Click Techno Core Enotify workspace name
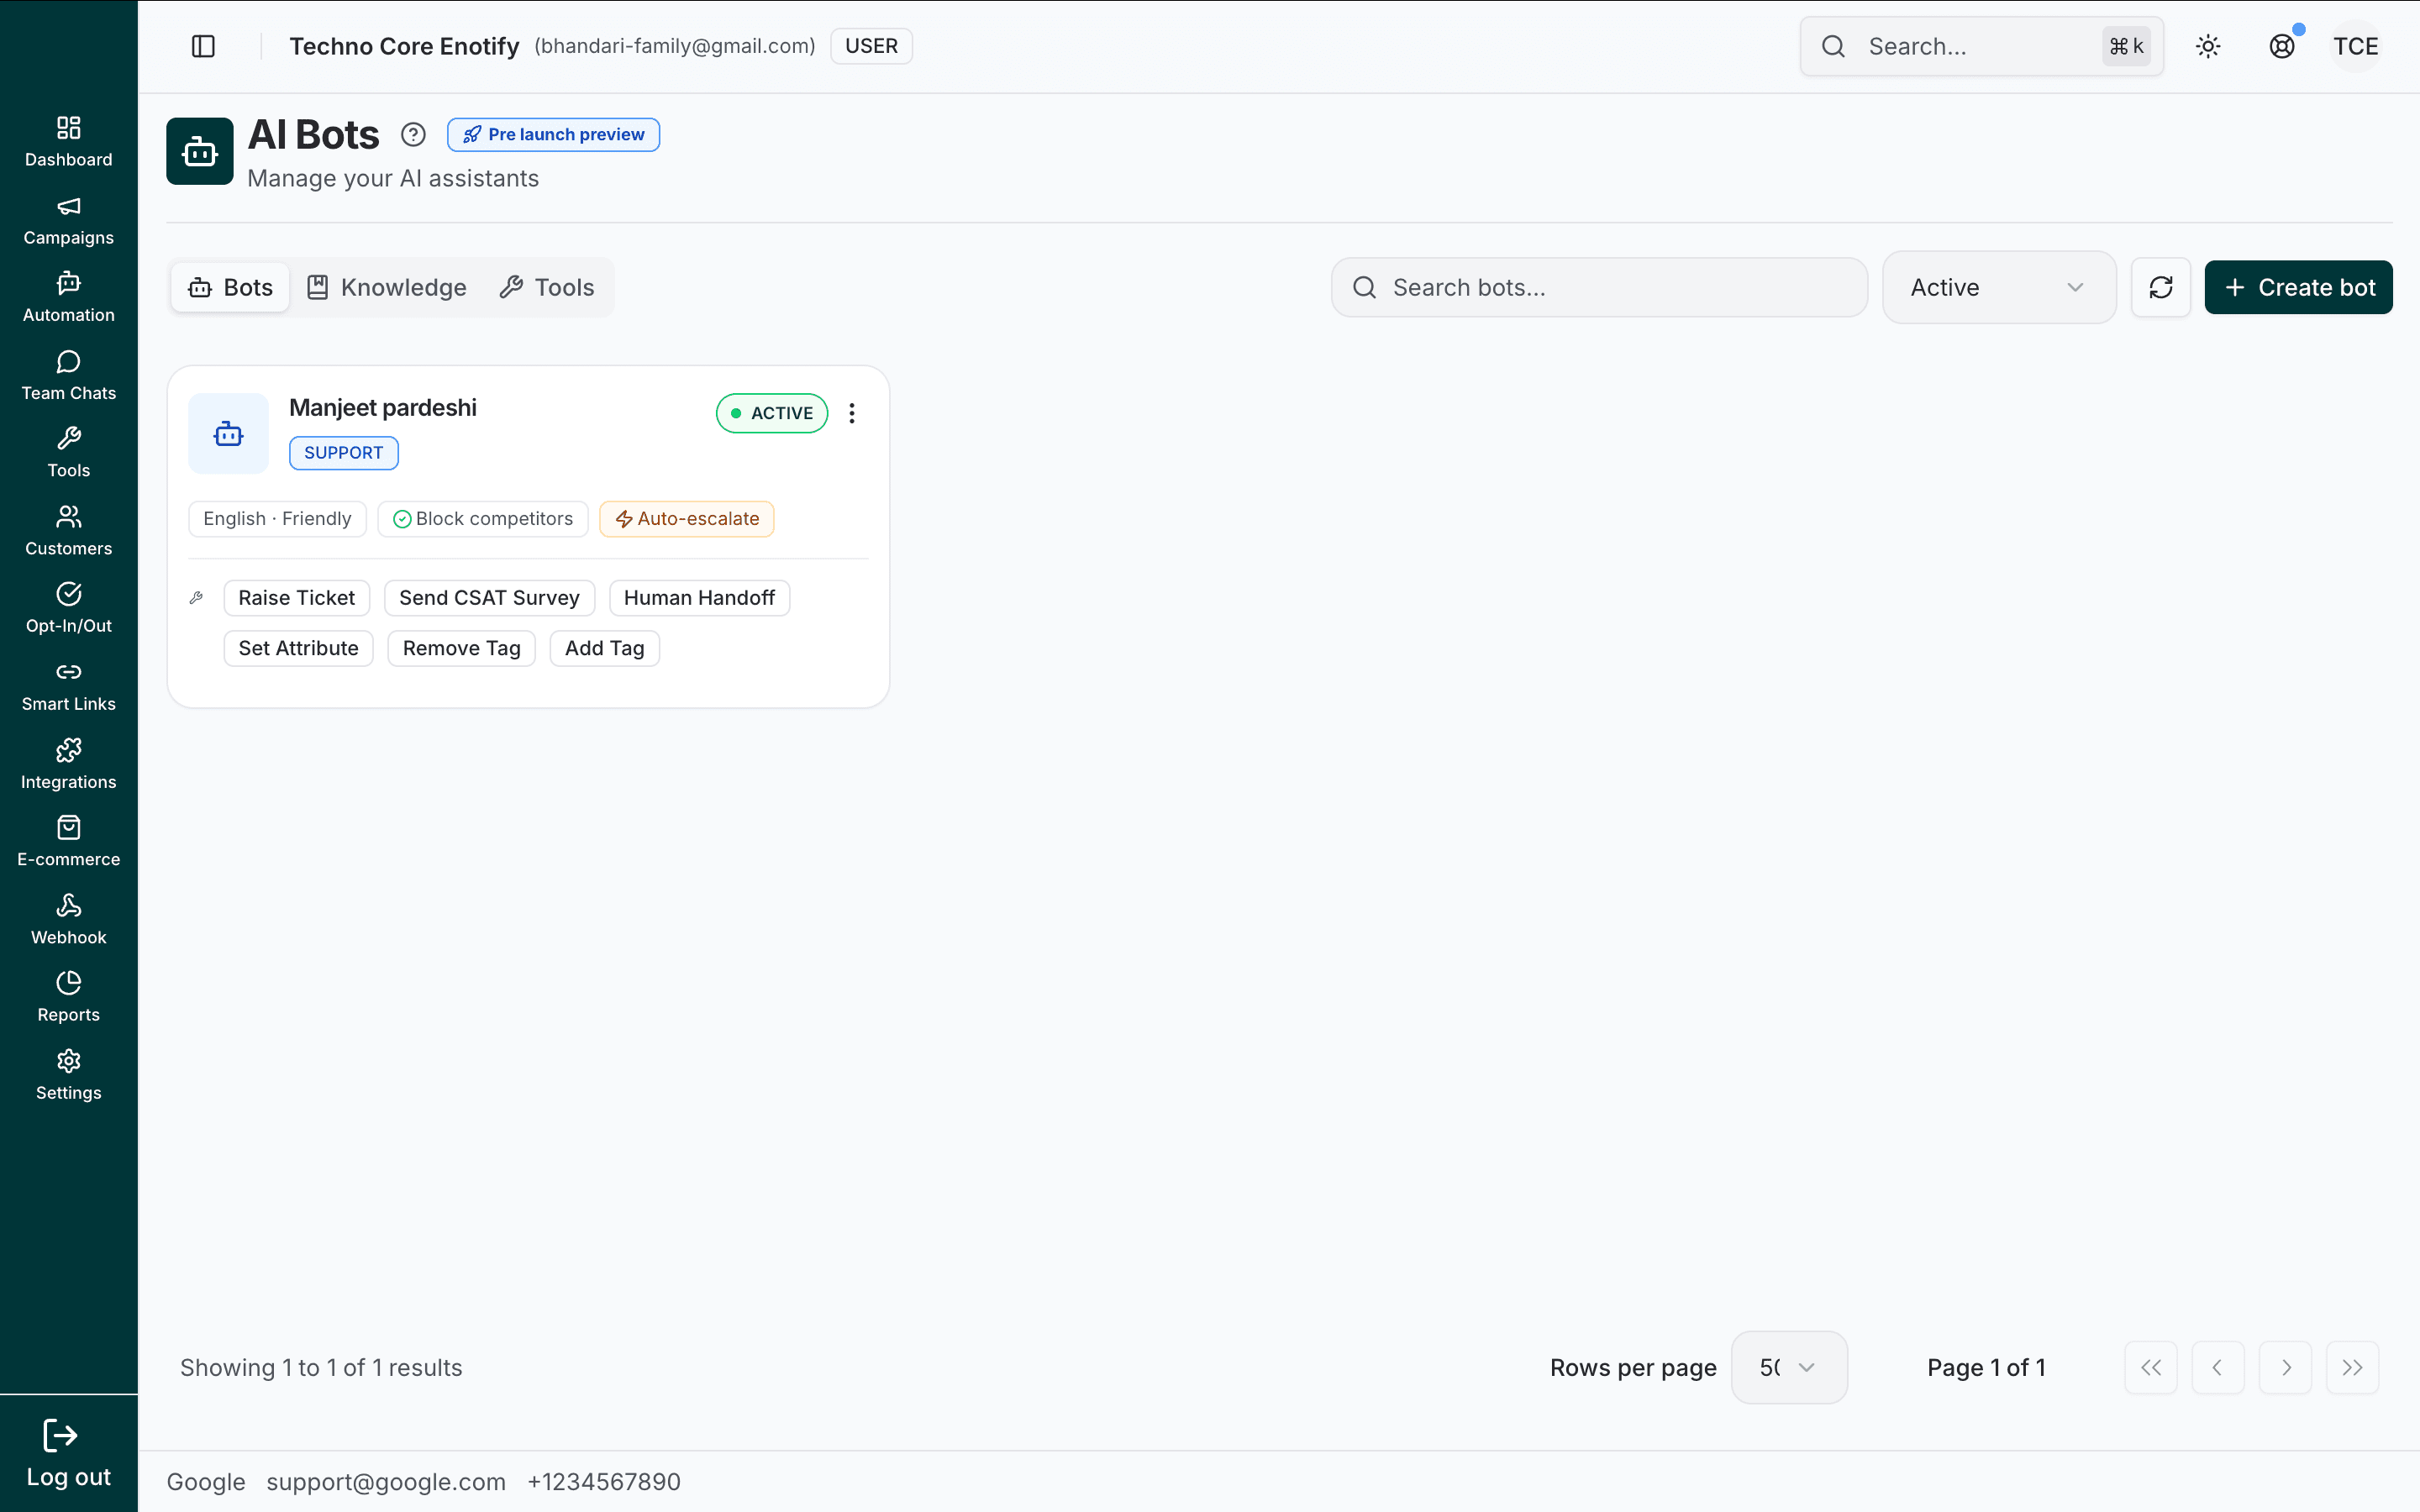Viewport: 2420px width, 1512px height. pyautogui.click(x=404, y=46)
